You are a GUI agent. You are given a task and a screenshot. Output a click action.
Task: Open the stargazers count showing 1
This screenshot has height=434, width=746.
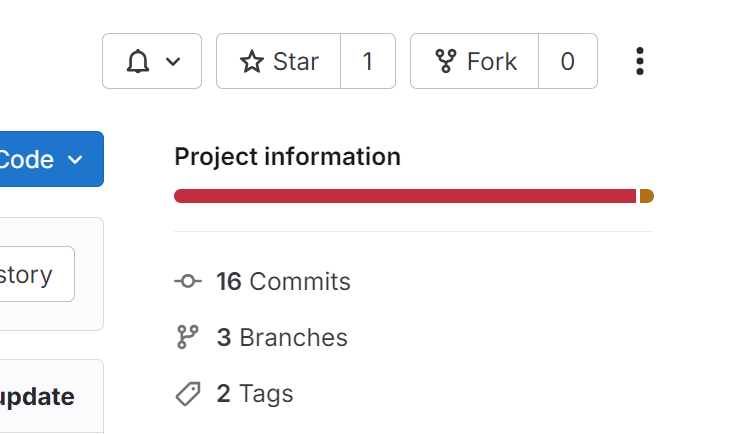click(368, 62)
